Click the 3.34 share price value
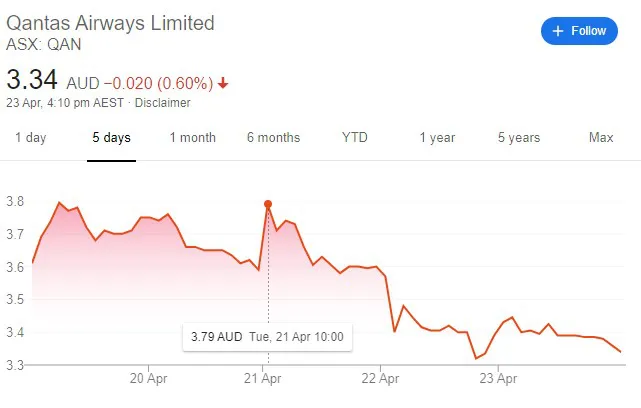641x408 pixels. click(32, 80)
